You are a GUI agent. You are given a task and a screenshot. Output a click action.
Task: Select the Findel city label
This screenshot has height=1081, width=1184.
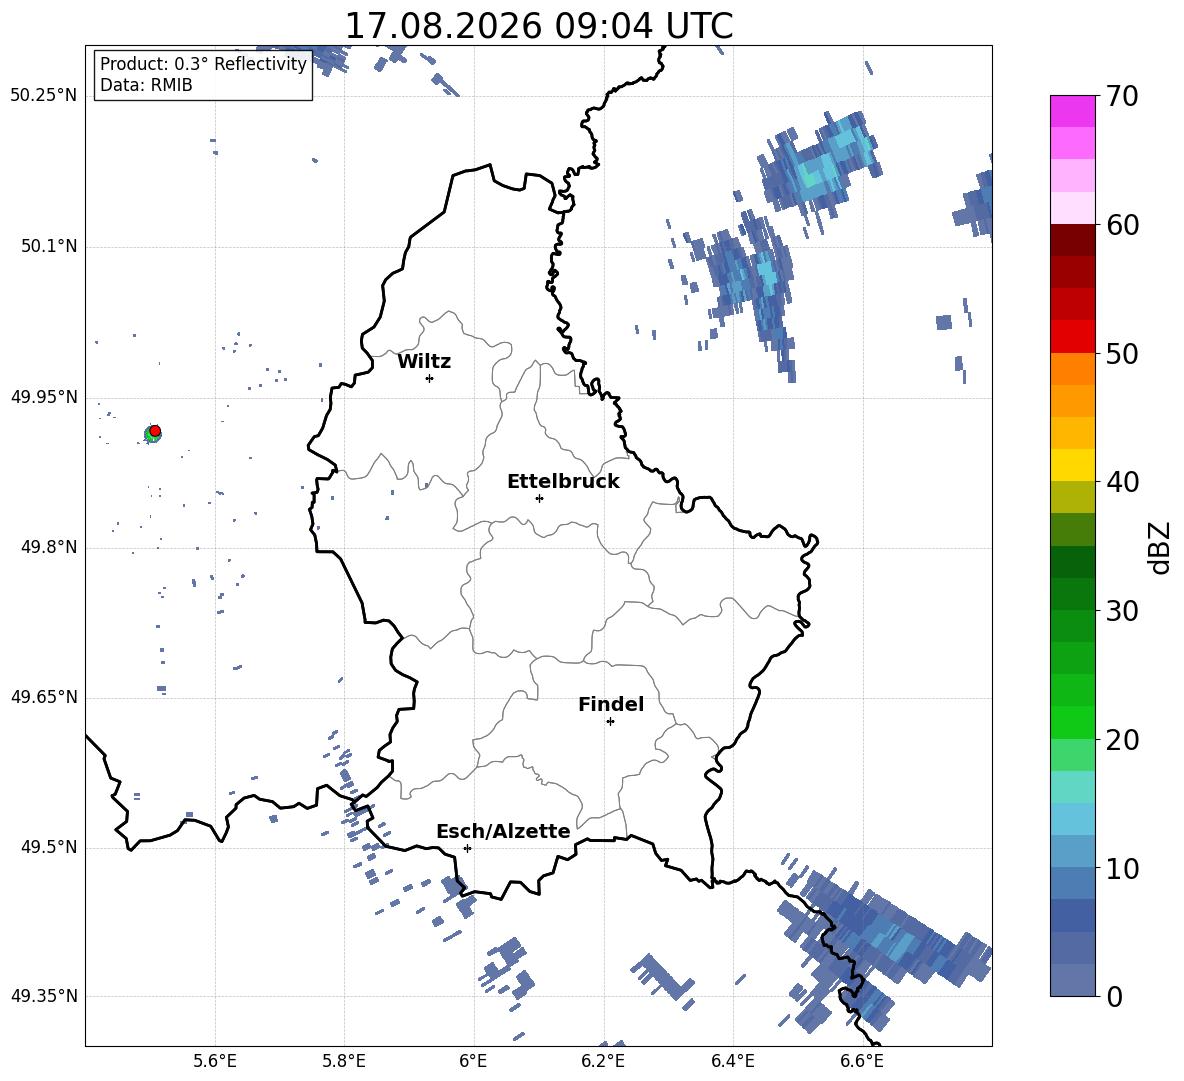pyautogui.click(x=611, y=704)
